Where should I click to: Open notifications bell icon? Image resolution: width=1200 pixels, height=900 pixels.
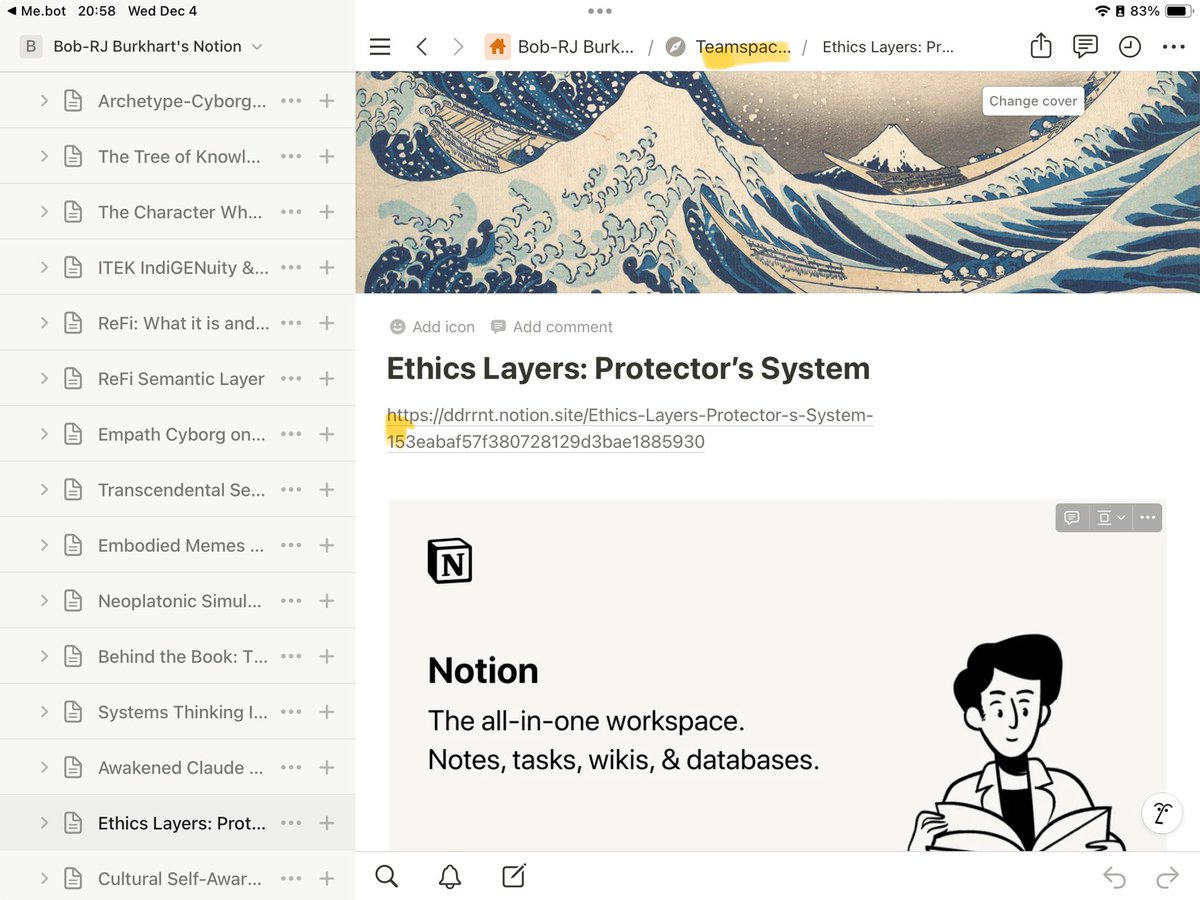tap(450, 877)
